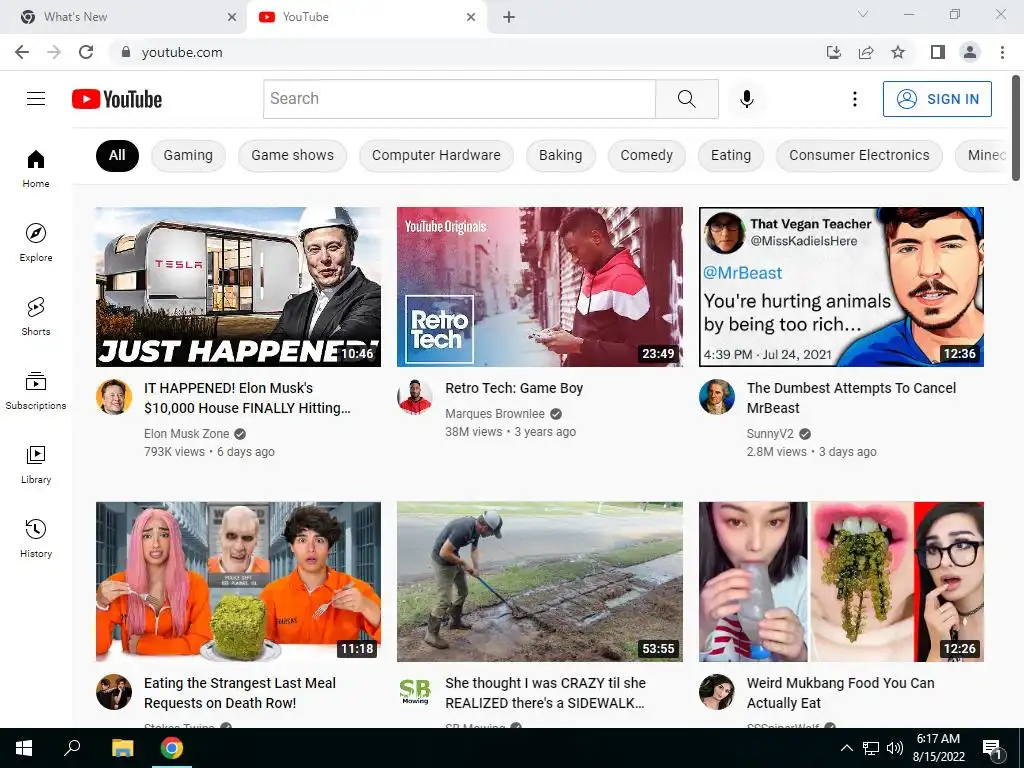Image resolution: width=1024 pixels, height=768 pixels.
Task: Open sidewalk mowing video thumbnail
Action: click(539, 582)
